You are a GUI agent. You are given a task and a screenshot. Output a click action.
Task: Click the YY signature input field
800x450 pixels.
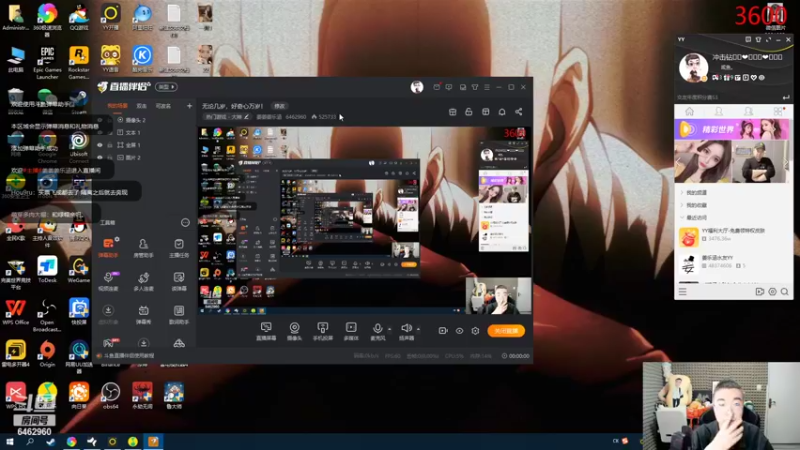[x=727, y=97]
